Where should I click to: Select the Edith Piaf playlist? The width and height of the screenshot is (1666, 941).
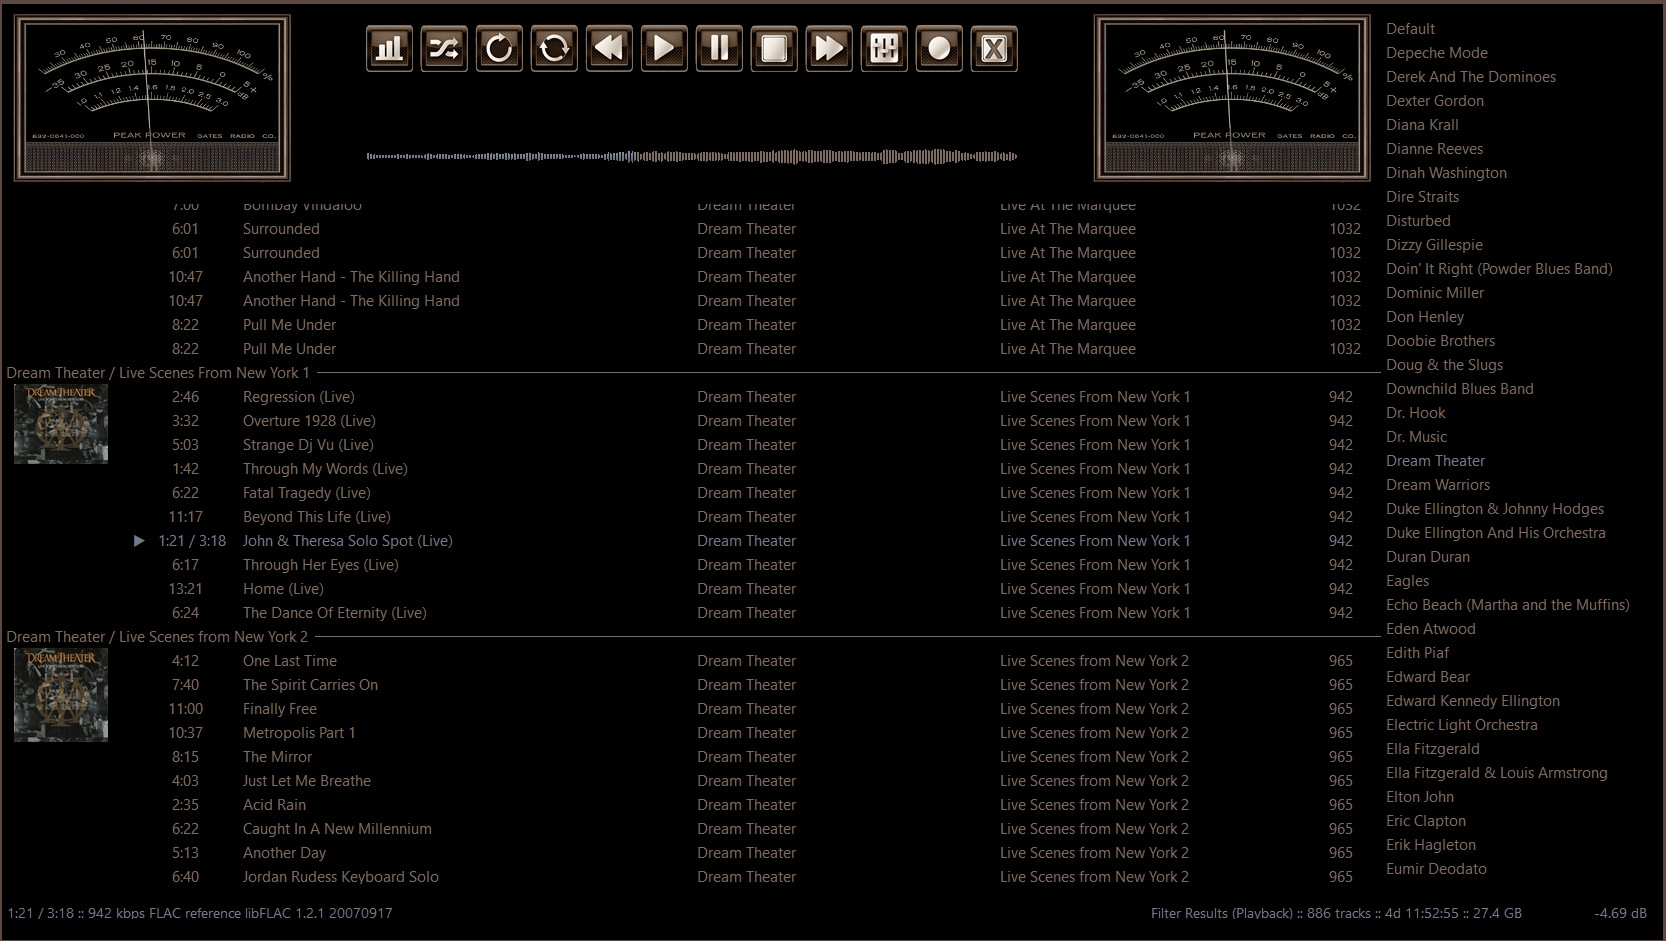(x=1417, y=653)
